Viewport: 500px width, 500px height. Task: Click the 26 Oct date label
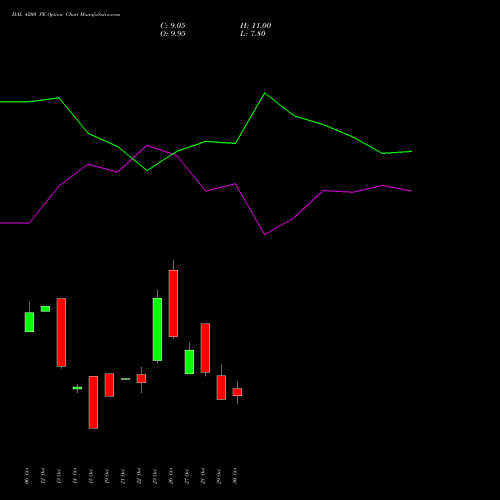[171, 476]
